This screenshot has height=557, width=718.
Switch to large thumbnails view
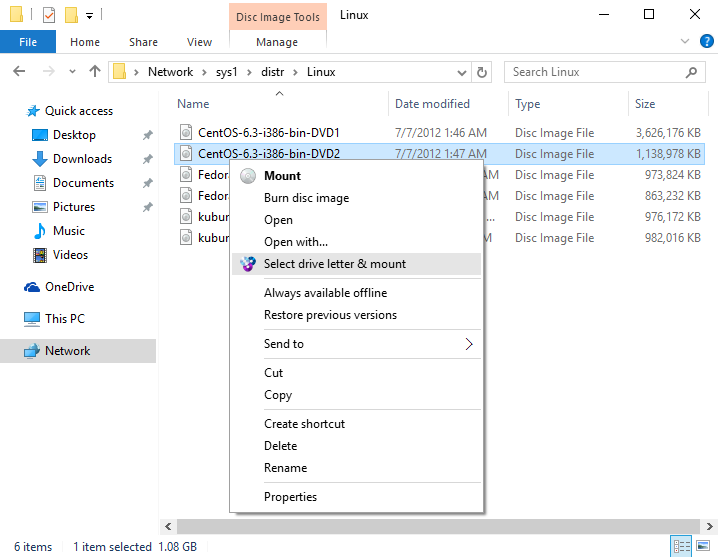tap(703, 546)
